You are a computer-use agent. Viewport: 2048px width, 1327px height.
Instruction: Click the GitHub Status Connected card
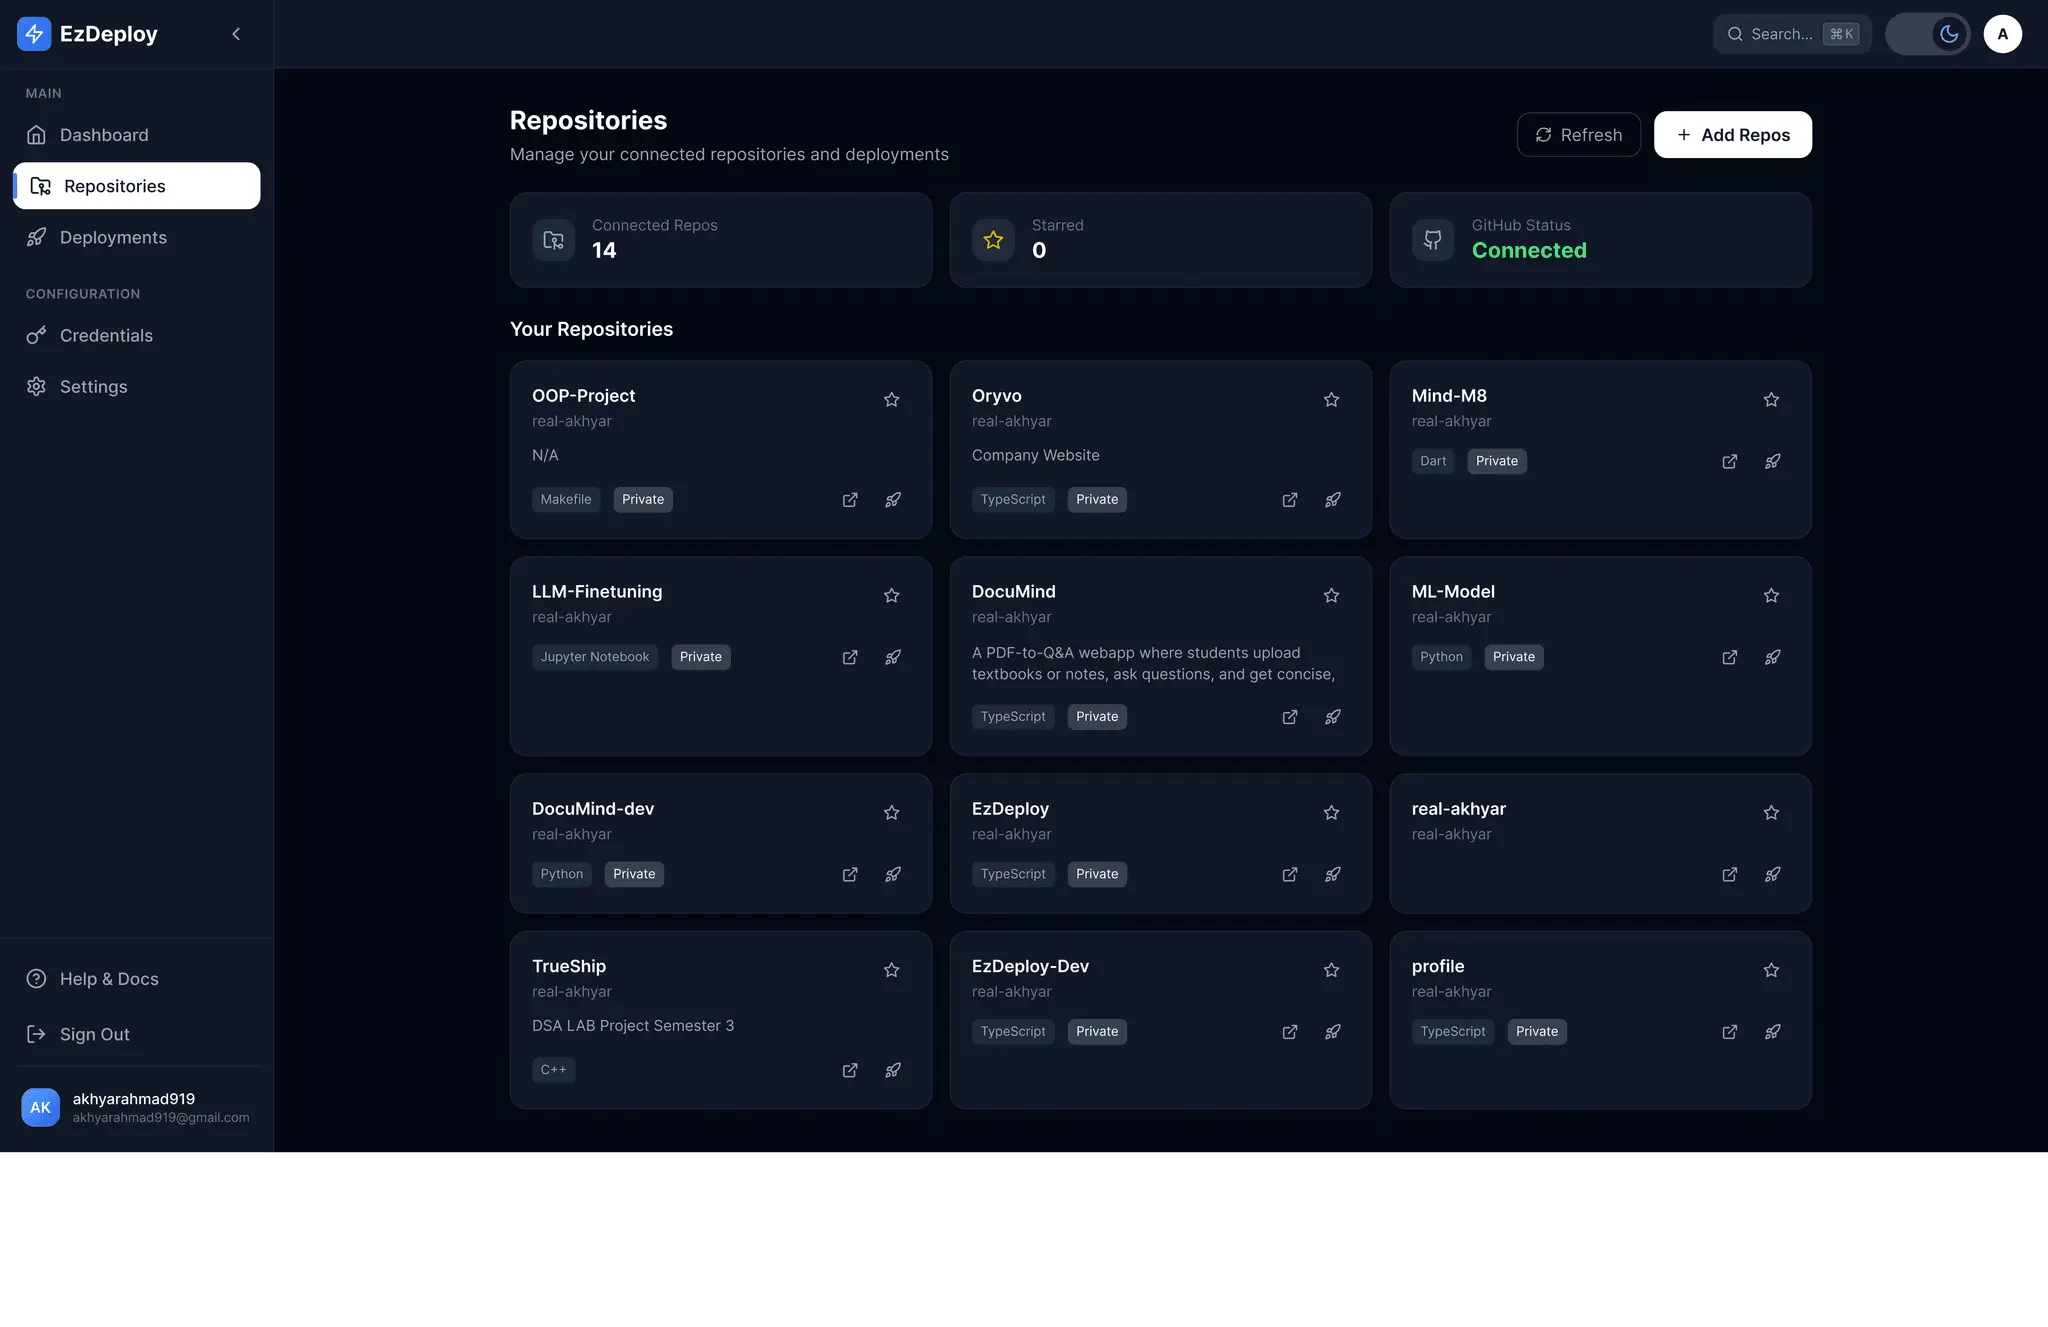pyautogui.click(x=1600, y=240)
